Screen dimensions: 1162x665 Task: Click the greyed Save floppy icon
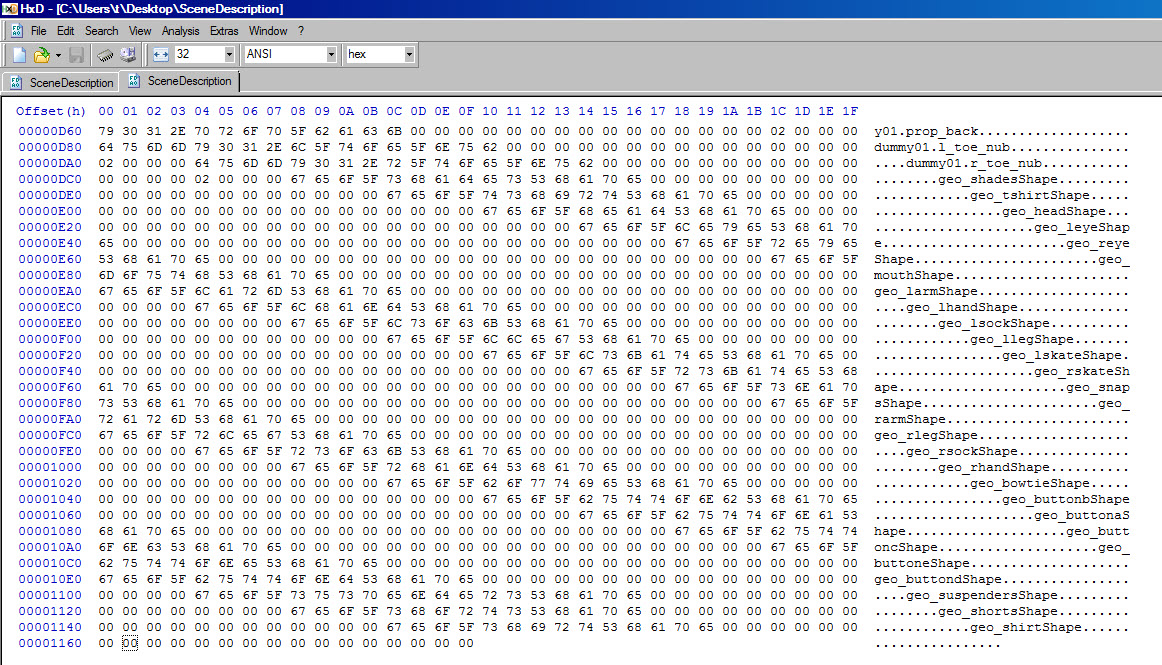(x=76, y=55)
